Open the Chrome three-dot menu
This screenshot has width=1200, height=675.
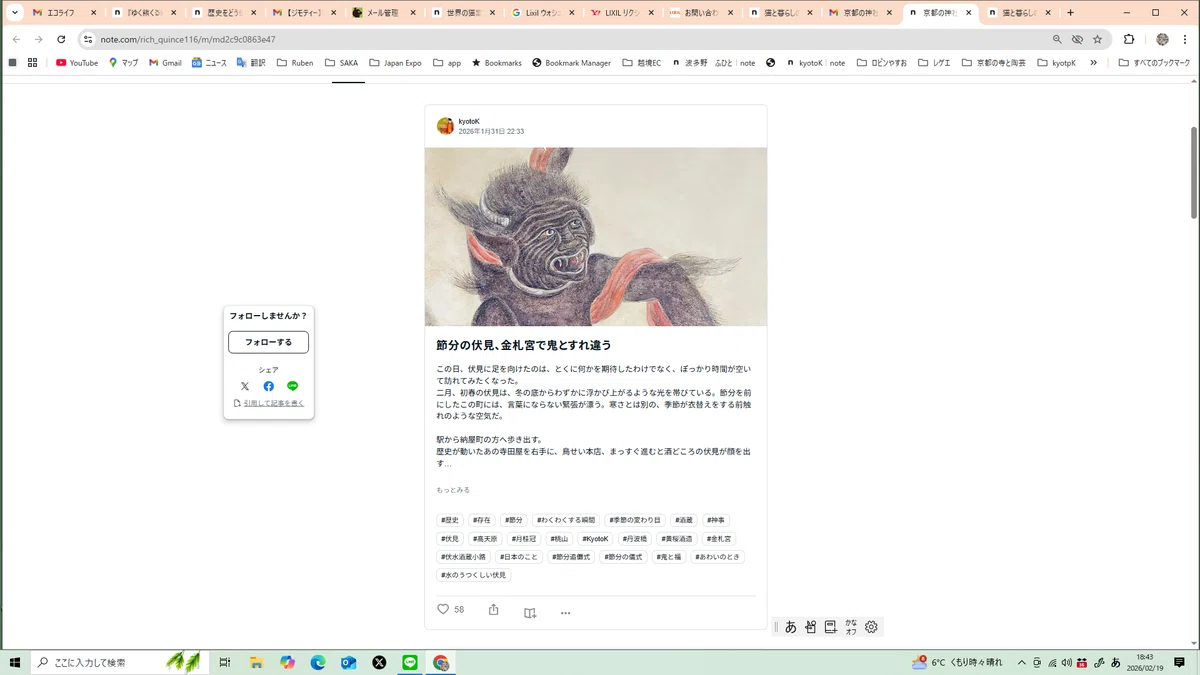click(1185, 39)
